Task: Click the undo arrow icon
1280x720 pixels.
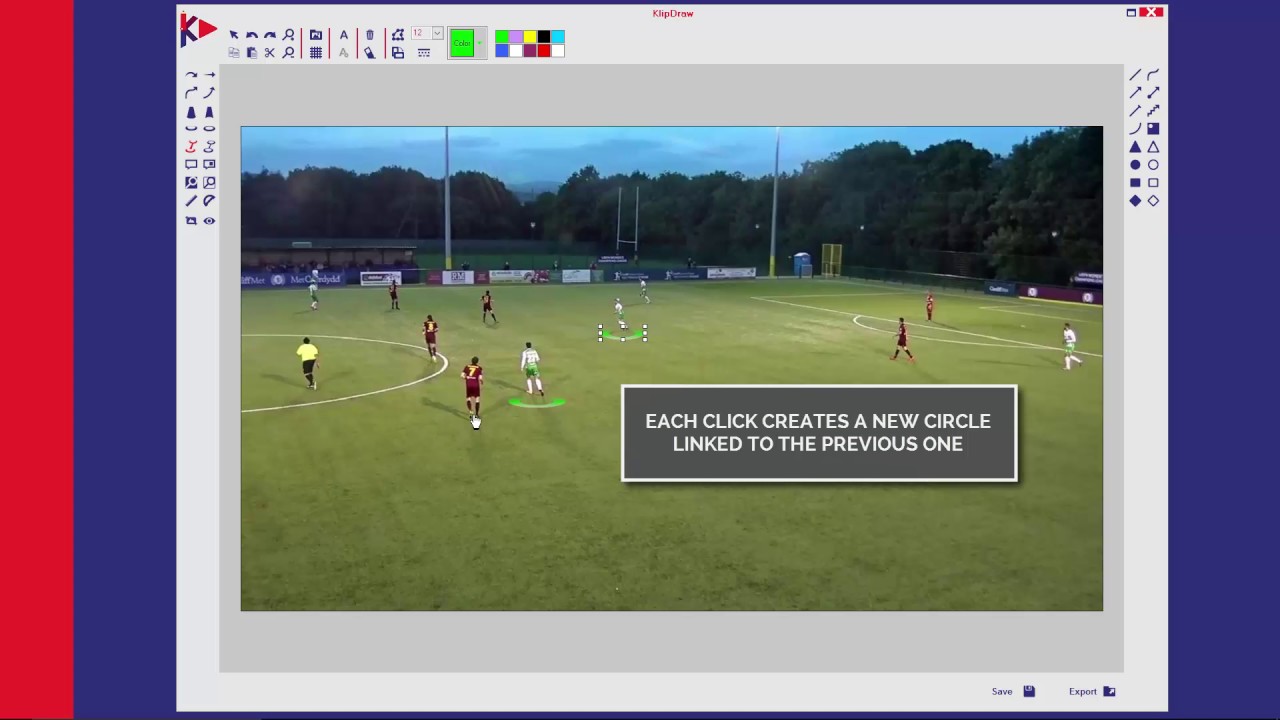Action: click(252, 35)
